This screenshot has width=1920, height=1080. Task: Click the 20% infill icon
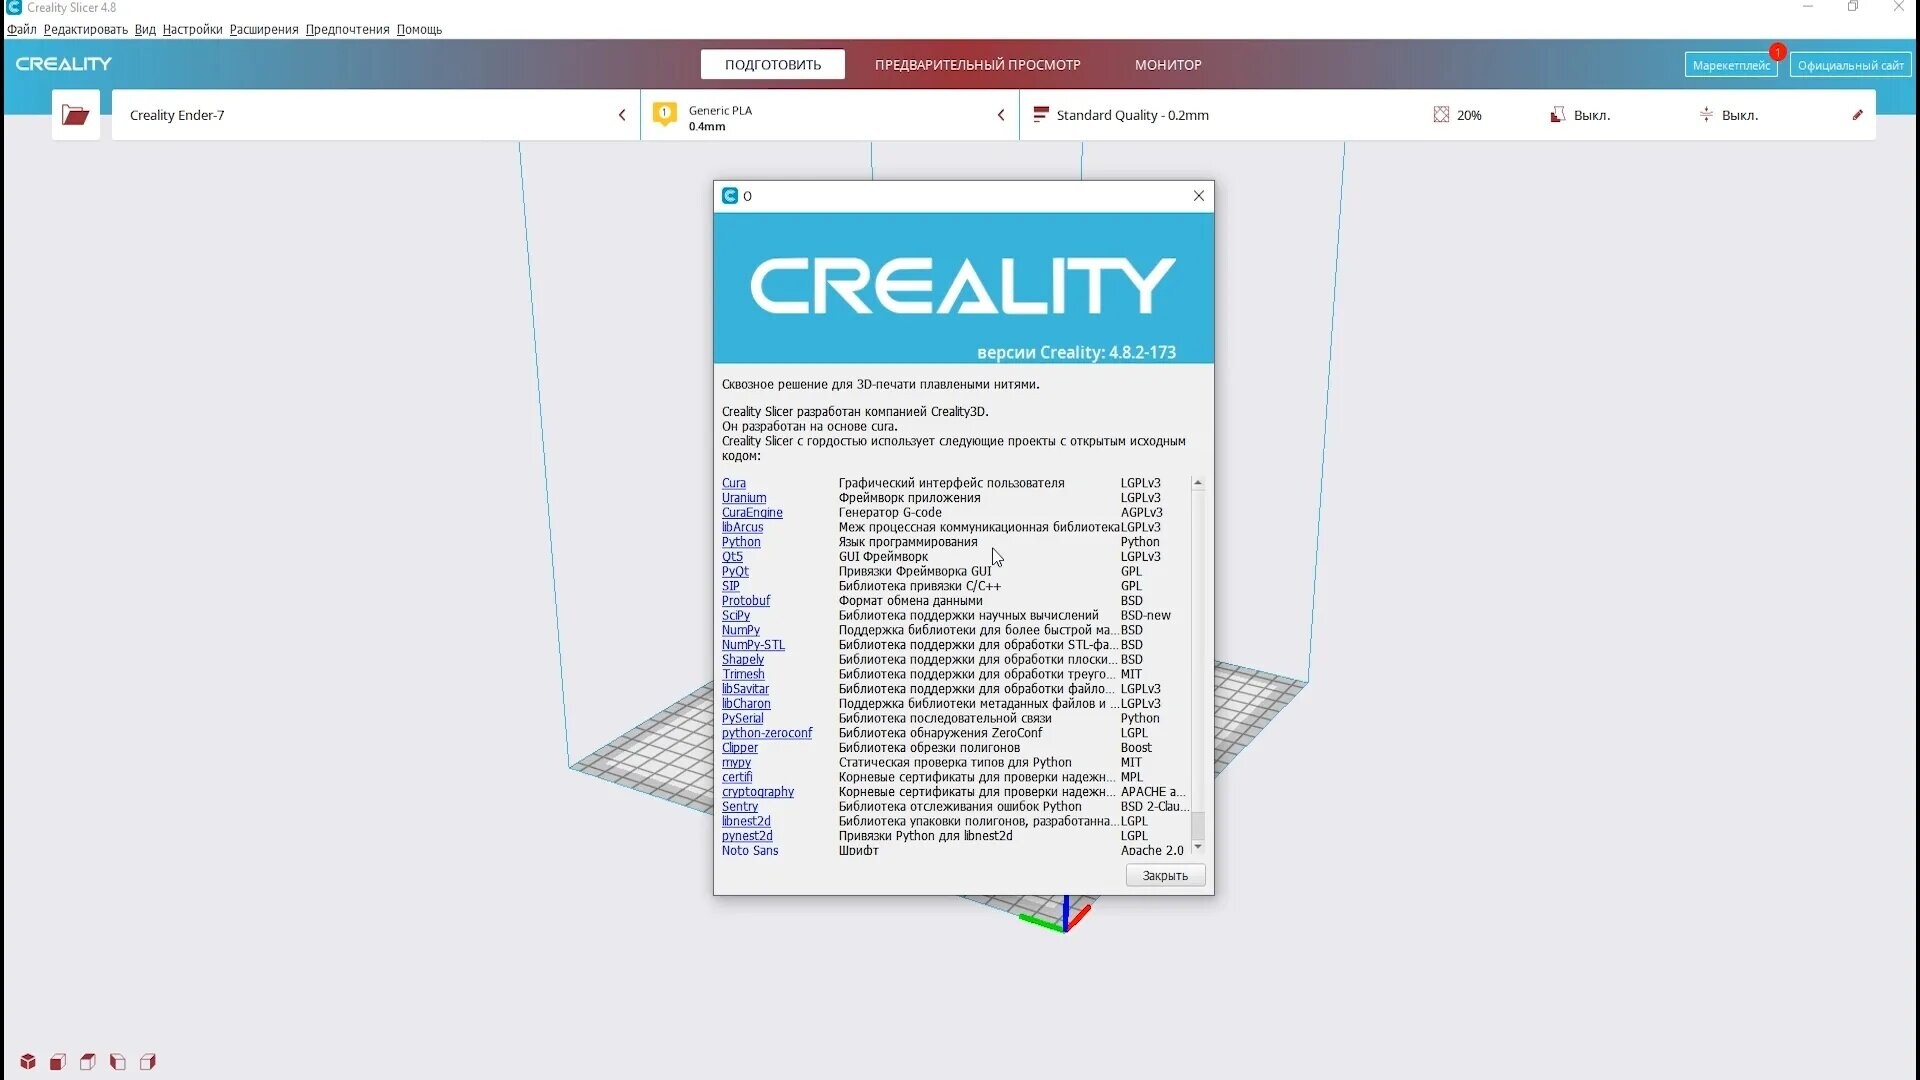[x=1441, y=115]
